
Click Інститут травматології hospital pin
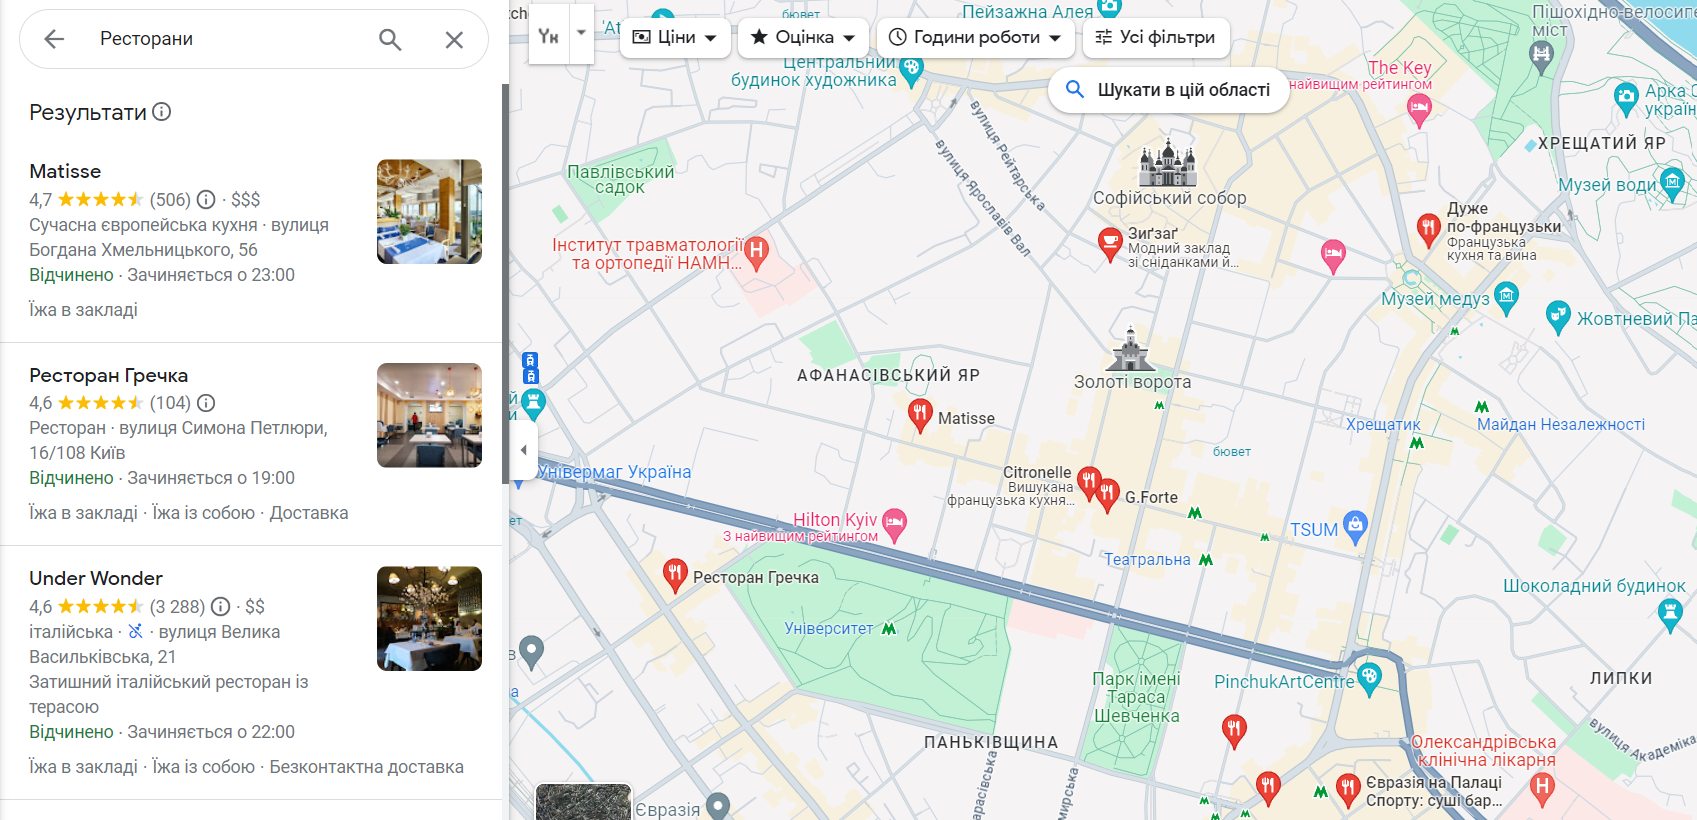(x=757, y=253)
